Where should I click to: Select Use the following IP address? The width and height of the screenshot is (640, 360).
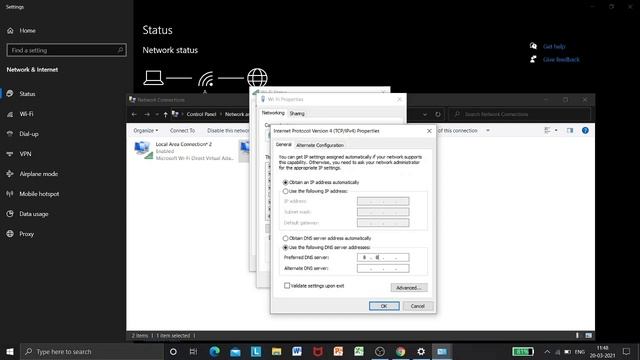pos(285,191)
